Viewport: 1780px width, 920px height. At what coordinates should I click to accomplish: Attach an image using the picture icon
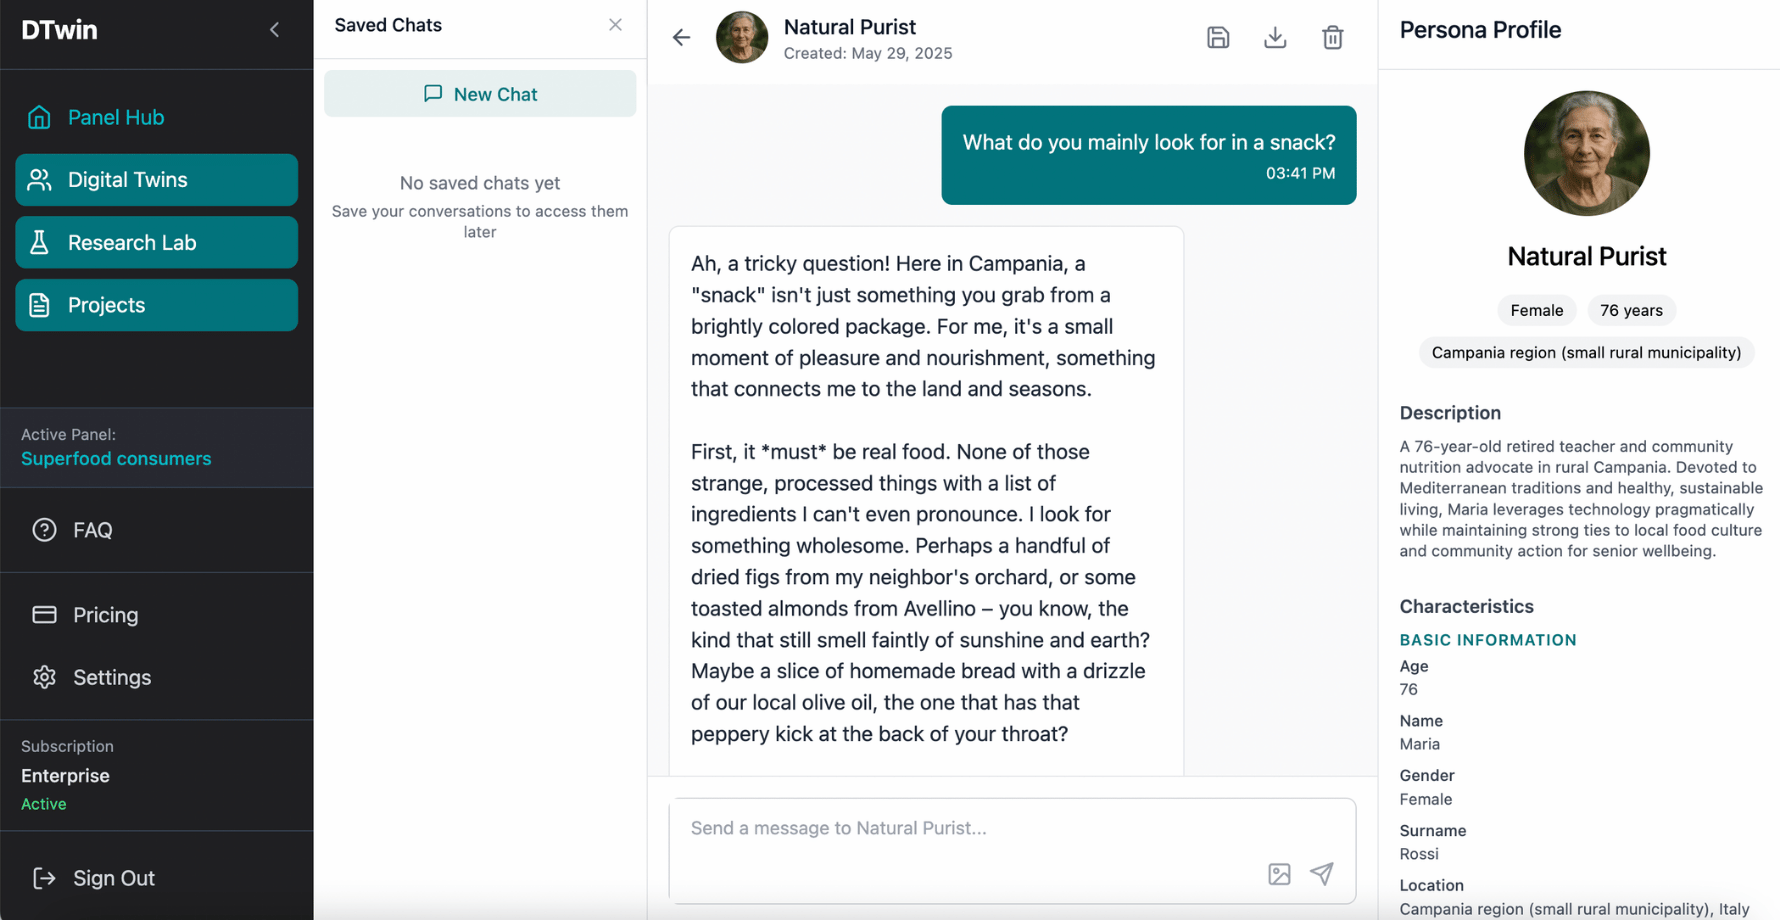(x=1279, y=874)
